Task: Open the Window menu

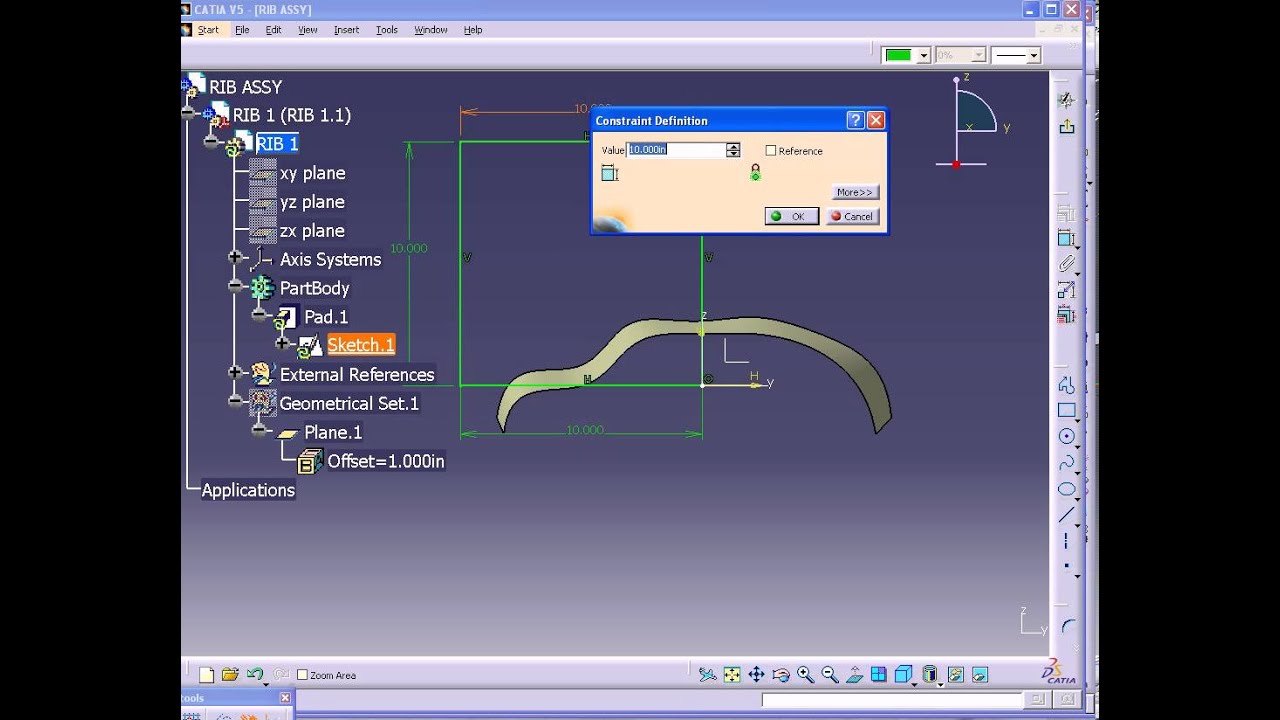Action: click(431, 30)
